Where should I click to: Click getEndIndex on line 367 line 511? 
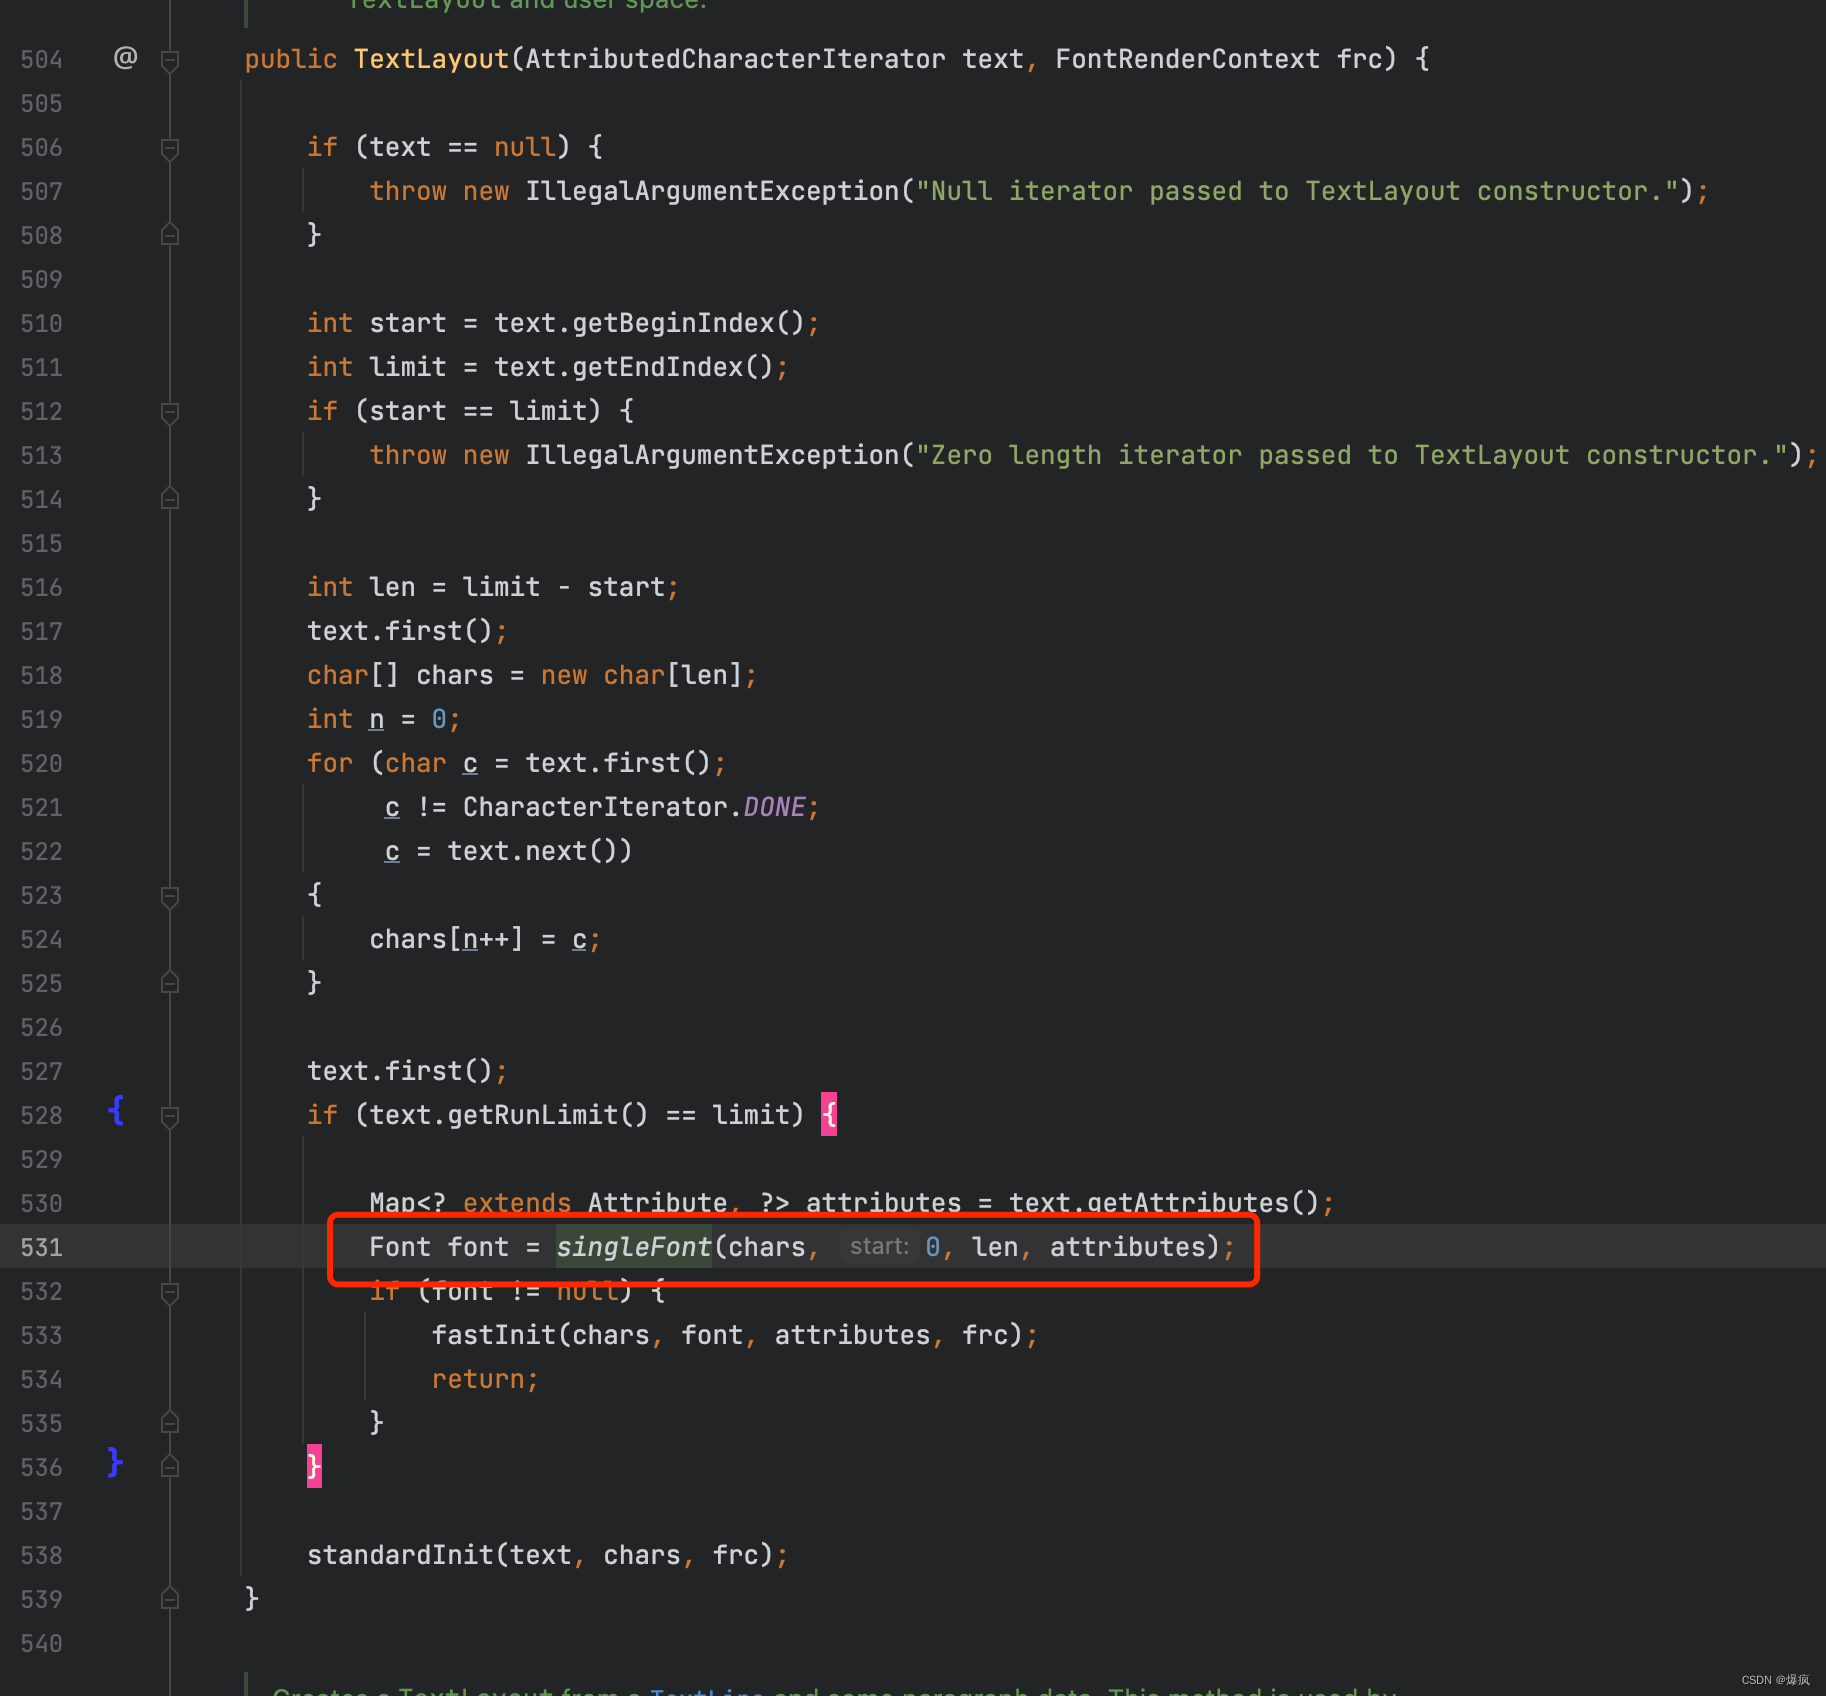pos(658,367)
